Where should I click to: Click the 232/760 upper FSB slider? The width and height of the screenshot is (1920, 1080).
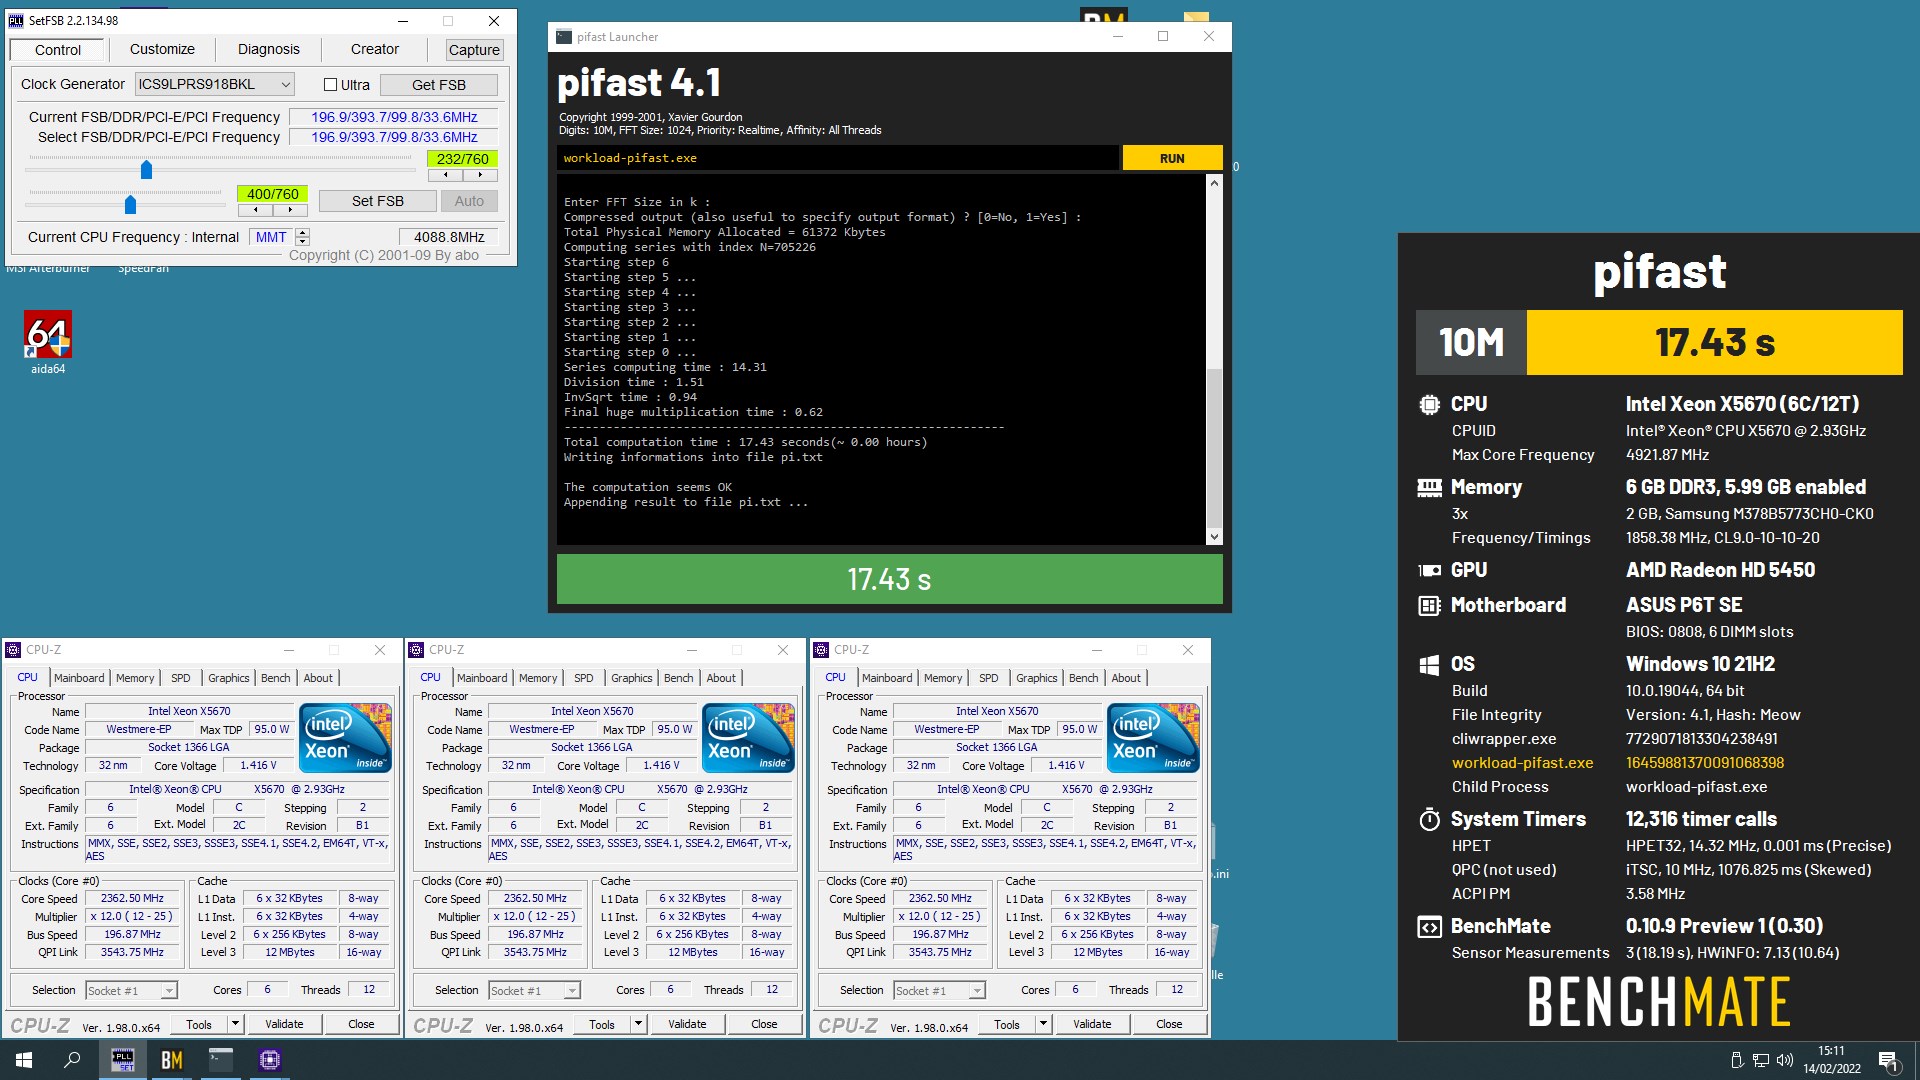coord(146,170)
